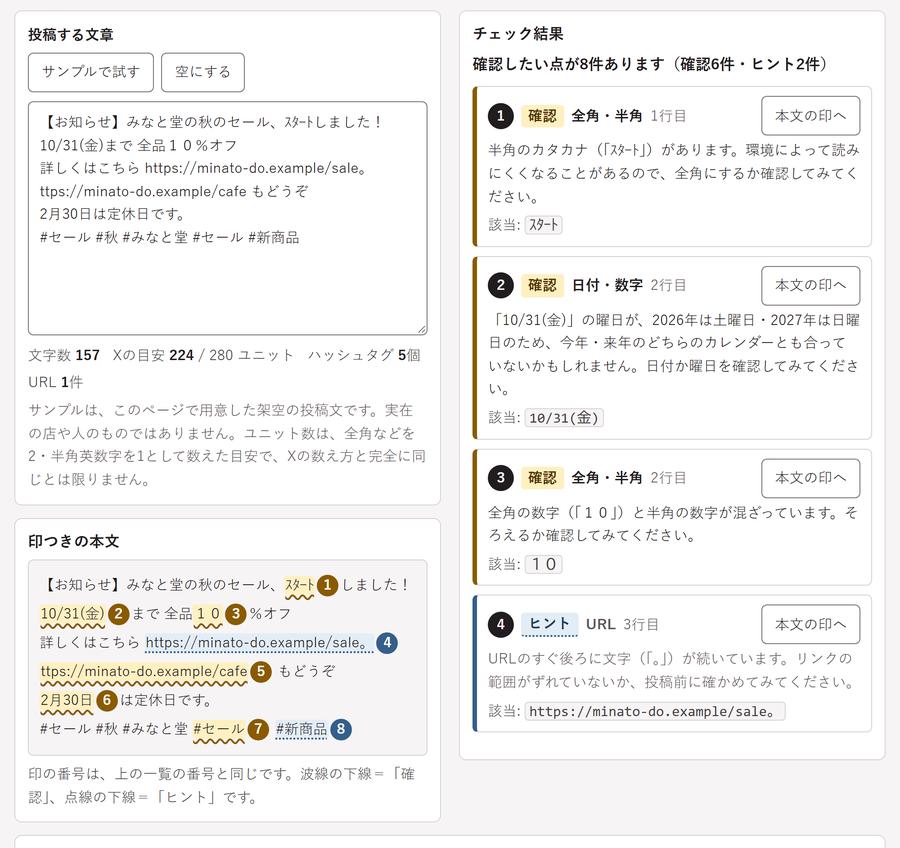Click highlighted #新商品 in marked text
This screenshot has height=848, width=900.
(301, 729)
